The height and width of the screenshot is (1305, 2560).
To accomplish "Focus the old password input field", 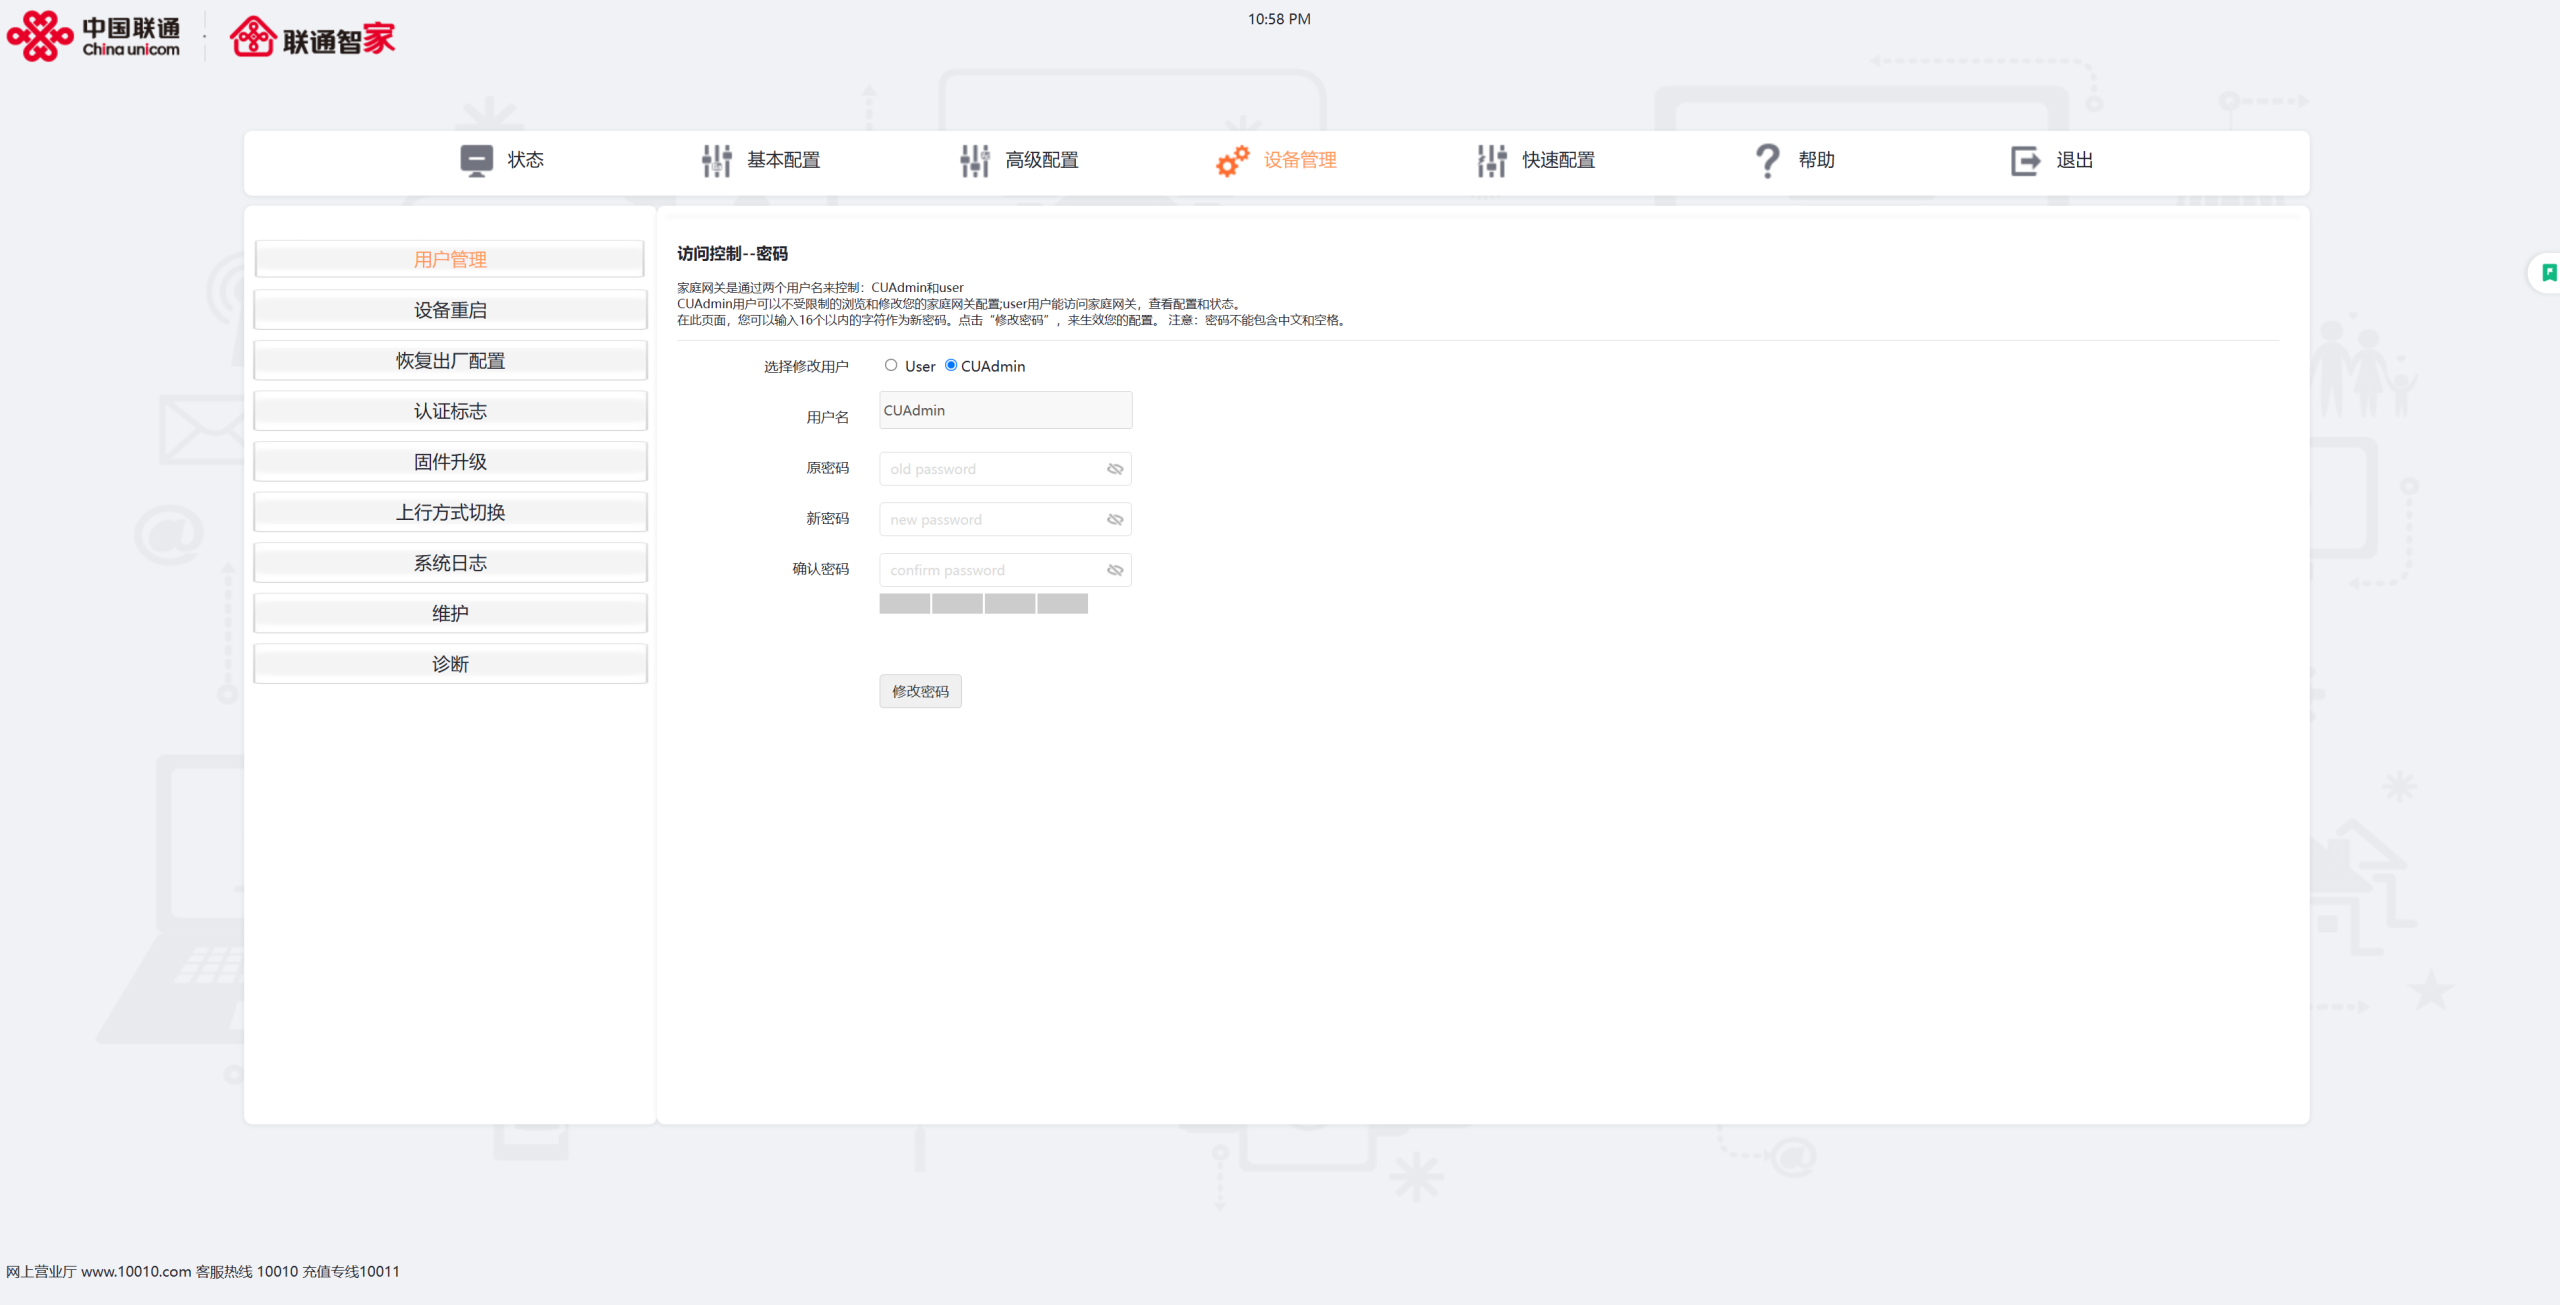I will pyautogui.click(x=1005, y=469).
